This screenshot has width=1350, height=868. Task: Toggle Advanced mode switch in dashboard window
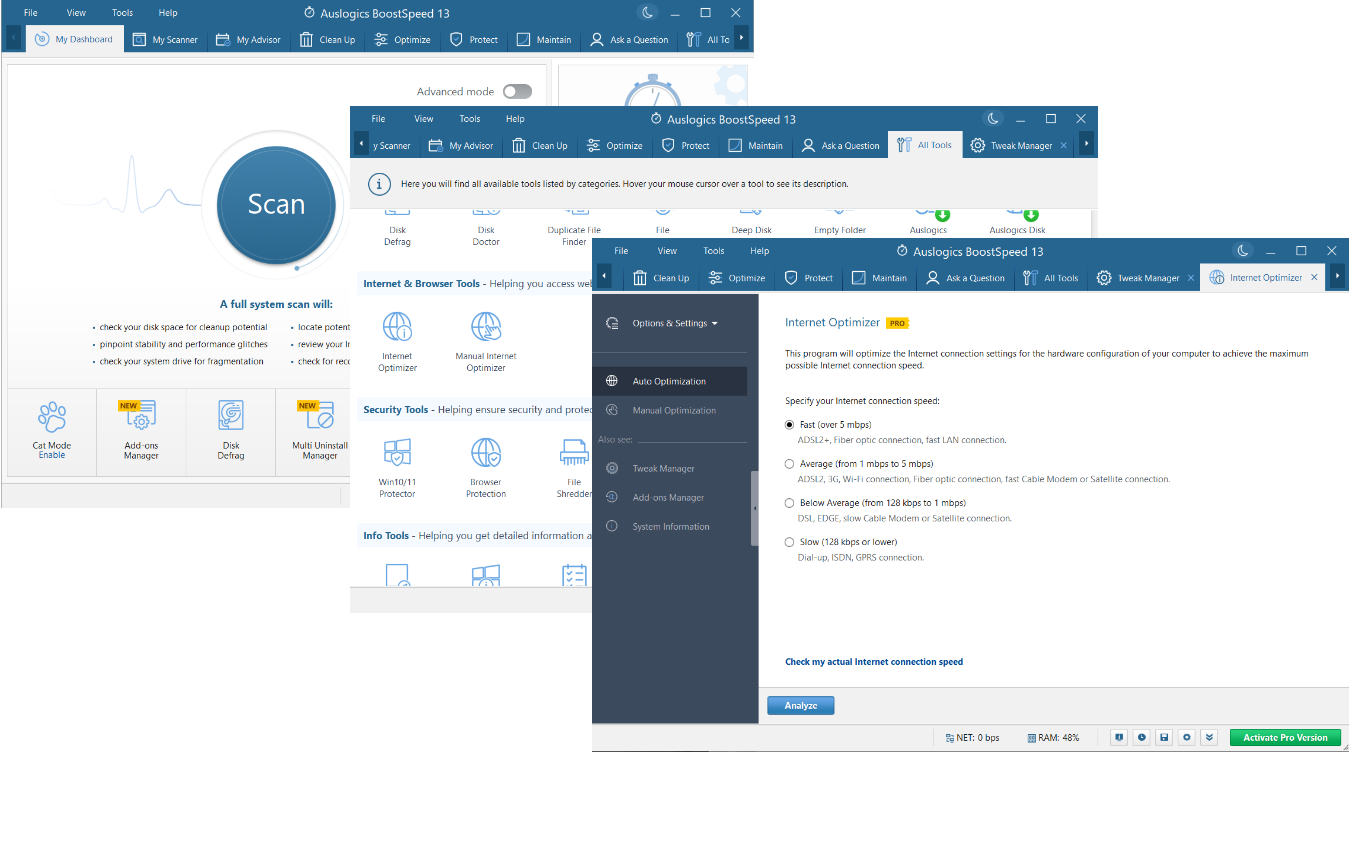pyautogui.click(x=517, y=91)
